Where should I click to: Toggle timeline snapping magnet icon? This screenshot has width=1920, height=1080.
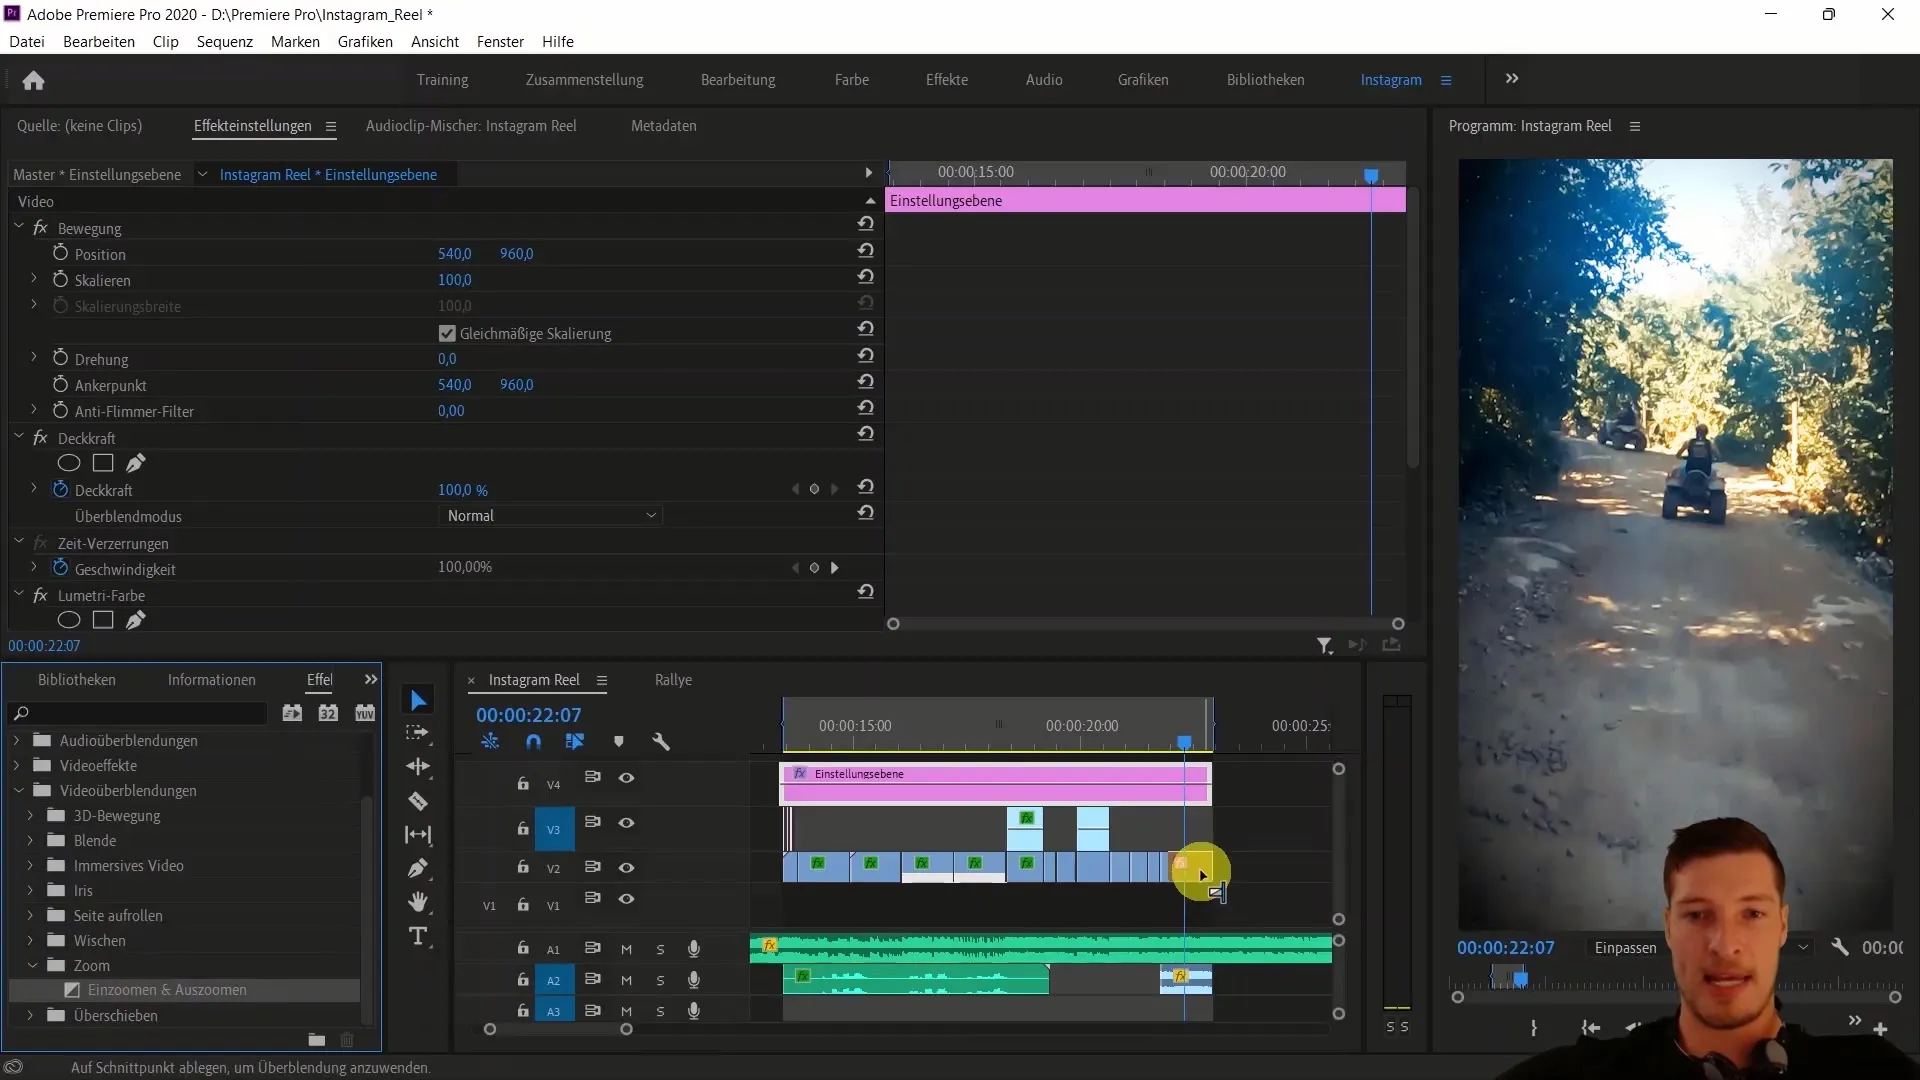coord(533,742)
